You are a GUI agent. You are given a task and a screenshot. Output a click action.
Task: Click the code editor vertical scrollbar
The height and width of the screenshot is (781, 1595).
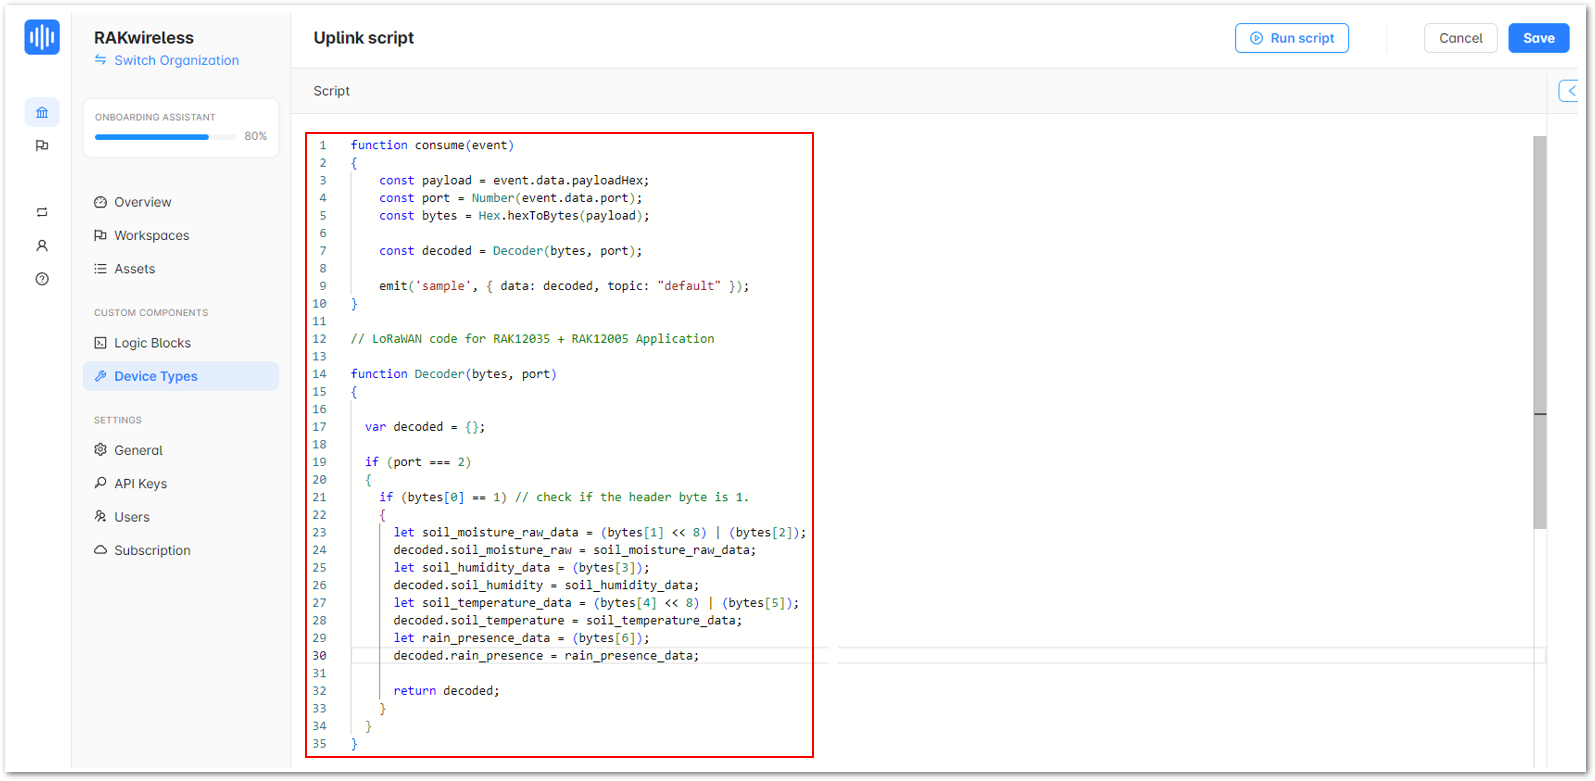click(1540, 332)
